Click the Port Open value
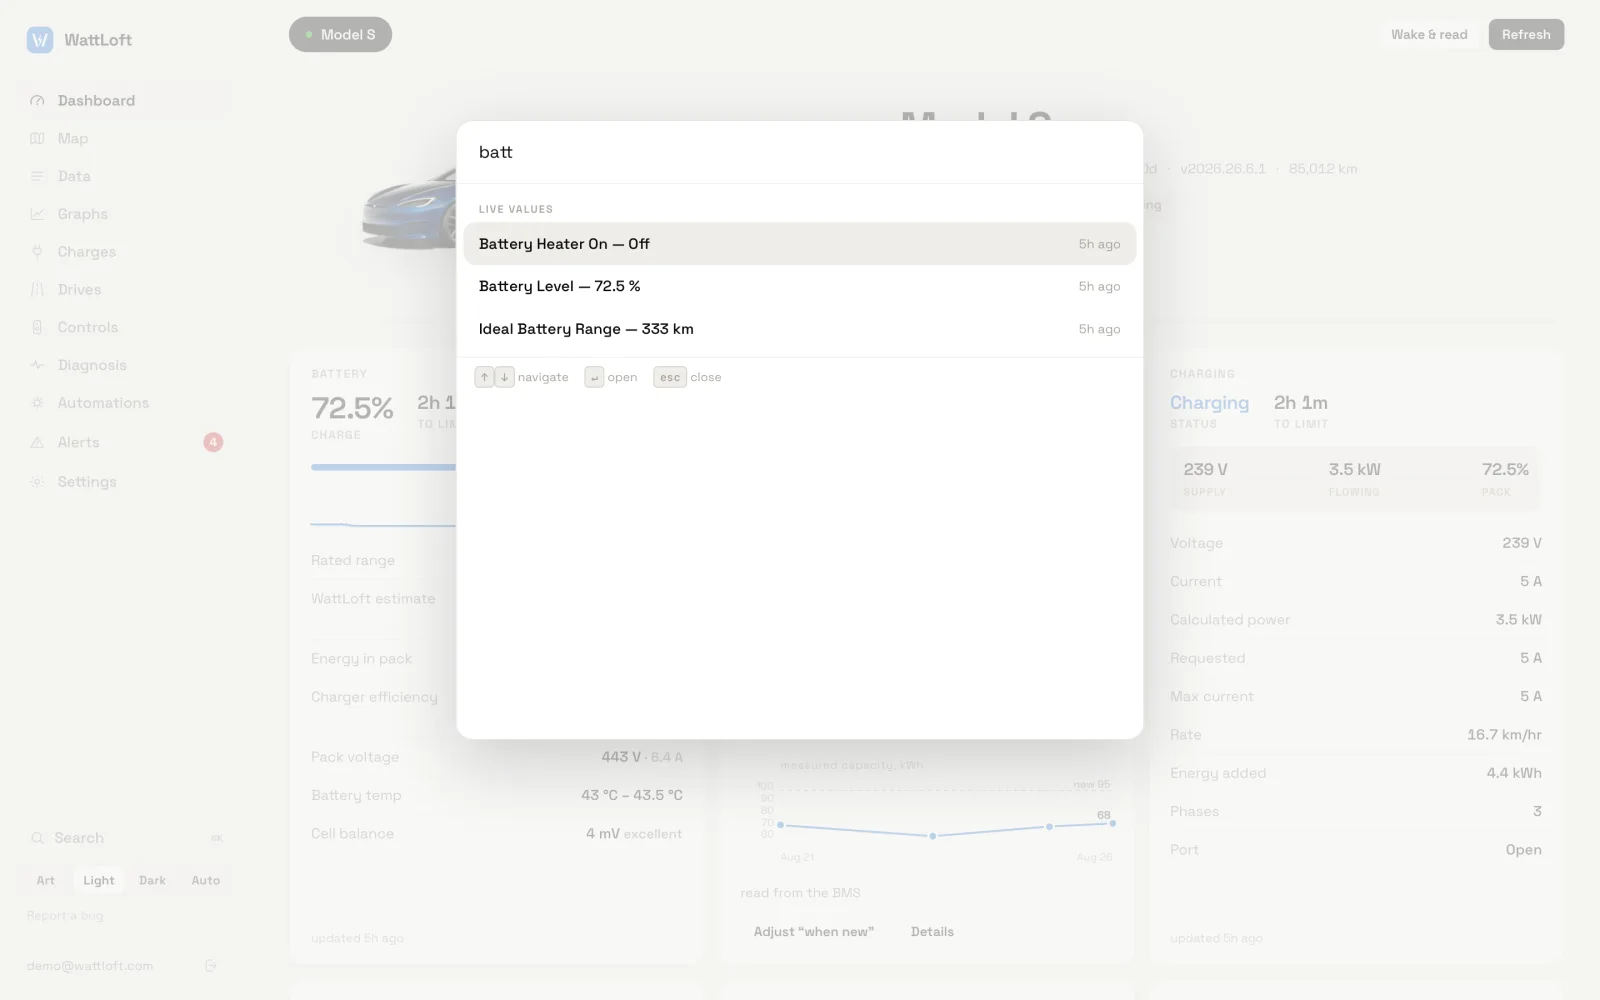 pyautogui.click(x=1523, y=850)
